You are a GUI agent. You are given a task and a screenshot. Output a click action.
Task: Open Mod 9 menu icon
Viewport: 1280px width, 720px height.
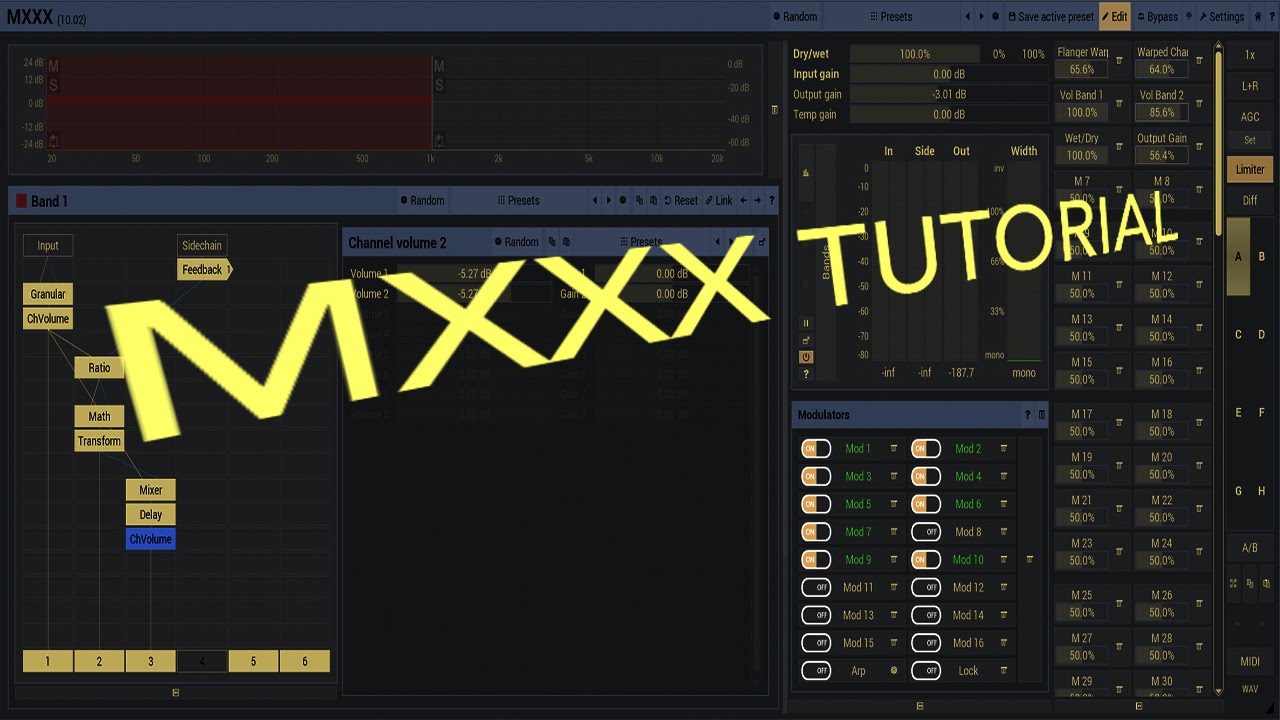pyautogui.click(x=894, y=560)
